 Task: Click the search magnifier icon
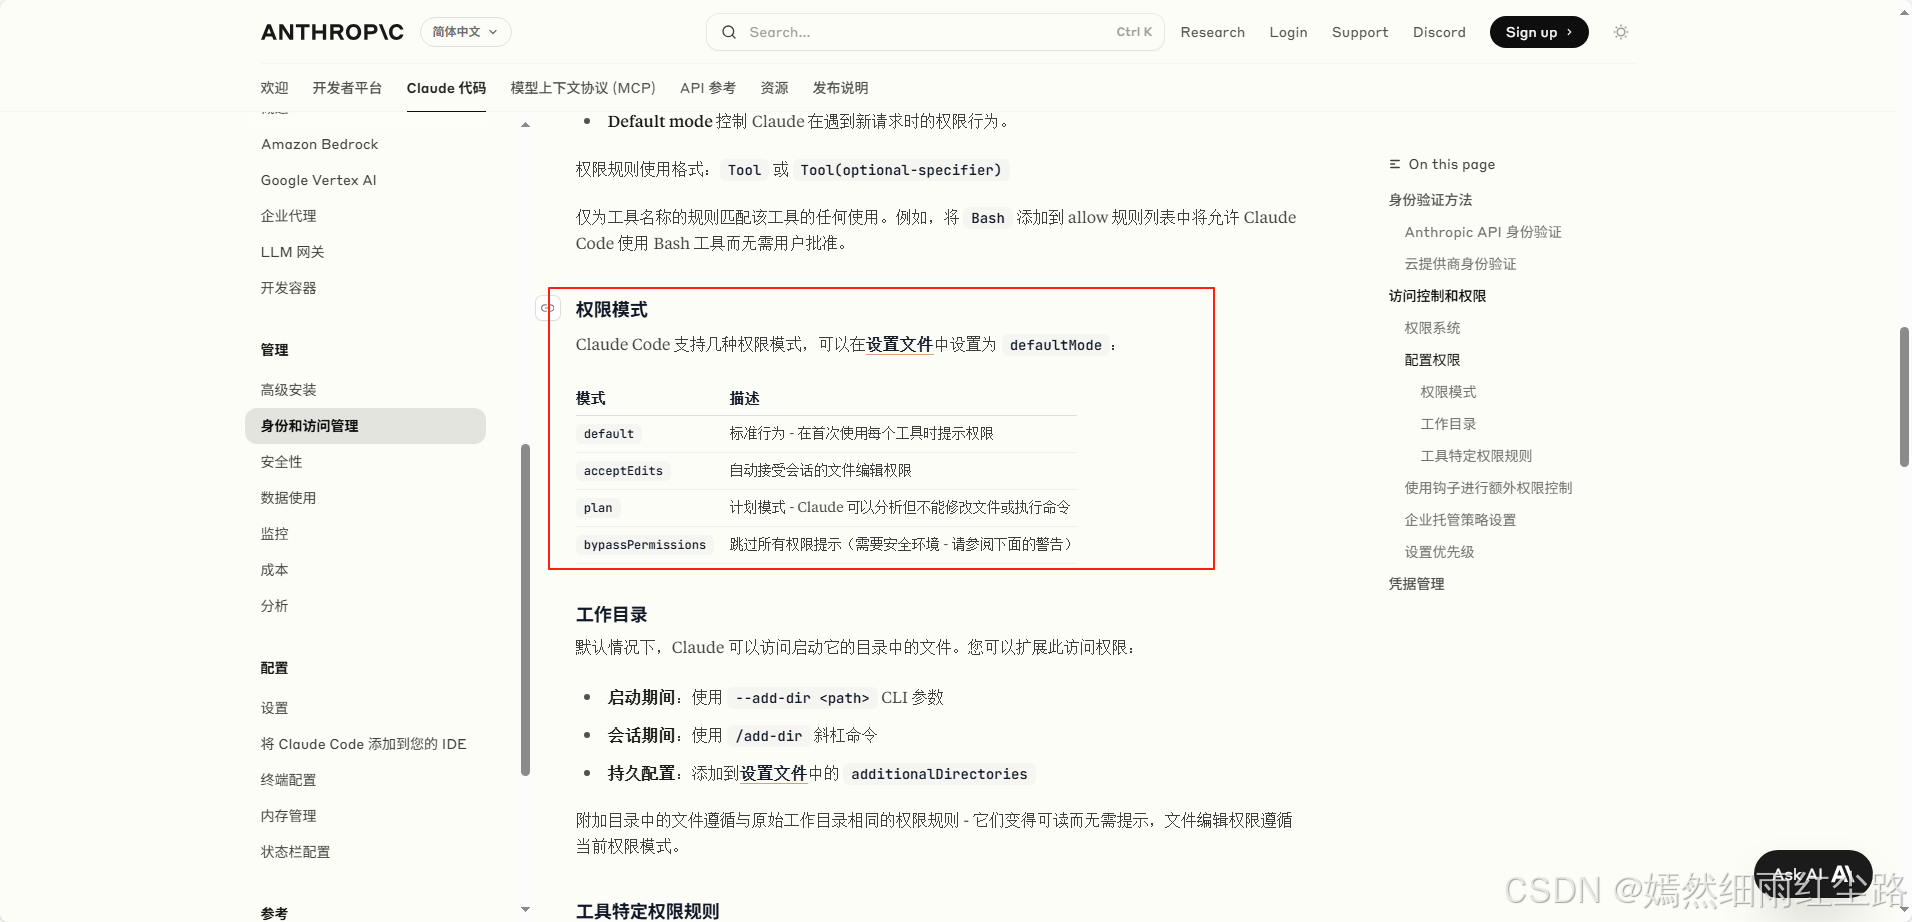pos(729,32)
